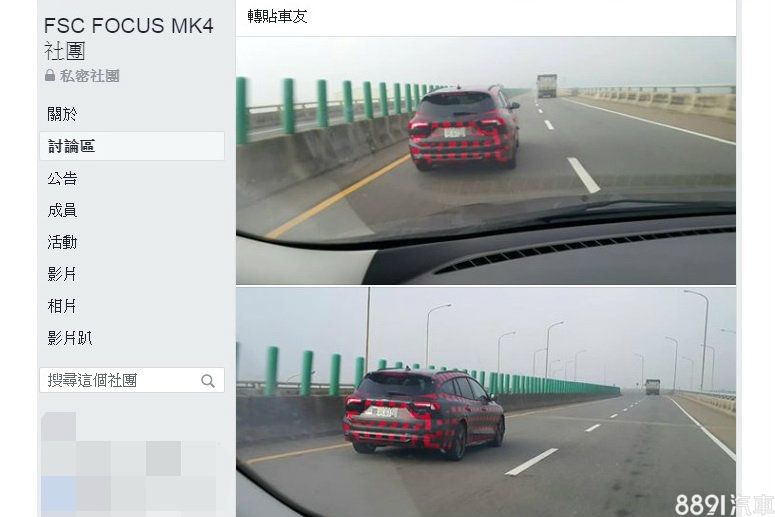
Task: Click the 8891汽車 watermark logo
Action: click(724, 505)
